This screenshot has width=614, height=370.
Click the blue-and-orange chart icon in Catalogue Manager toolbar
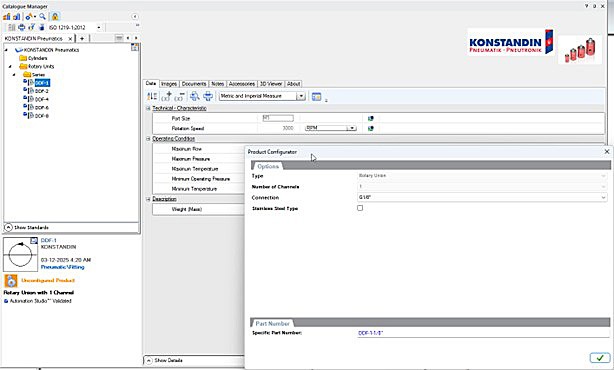16,16
